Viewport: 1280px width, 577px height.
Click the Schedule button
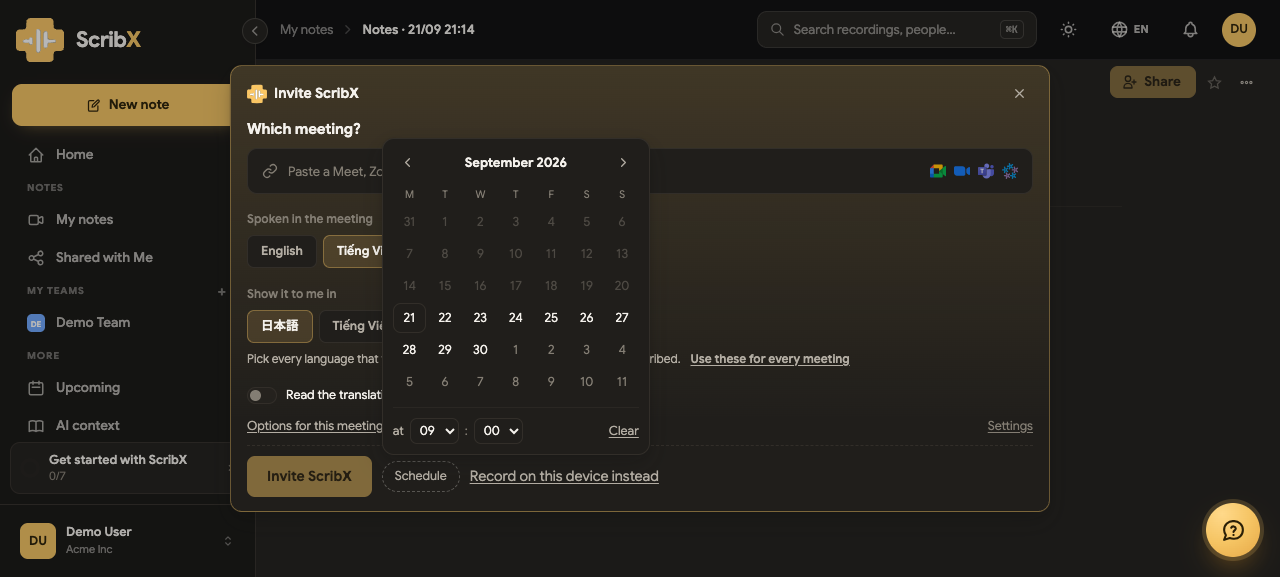[x=420, y=477]
